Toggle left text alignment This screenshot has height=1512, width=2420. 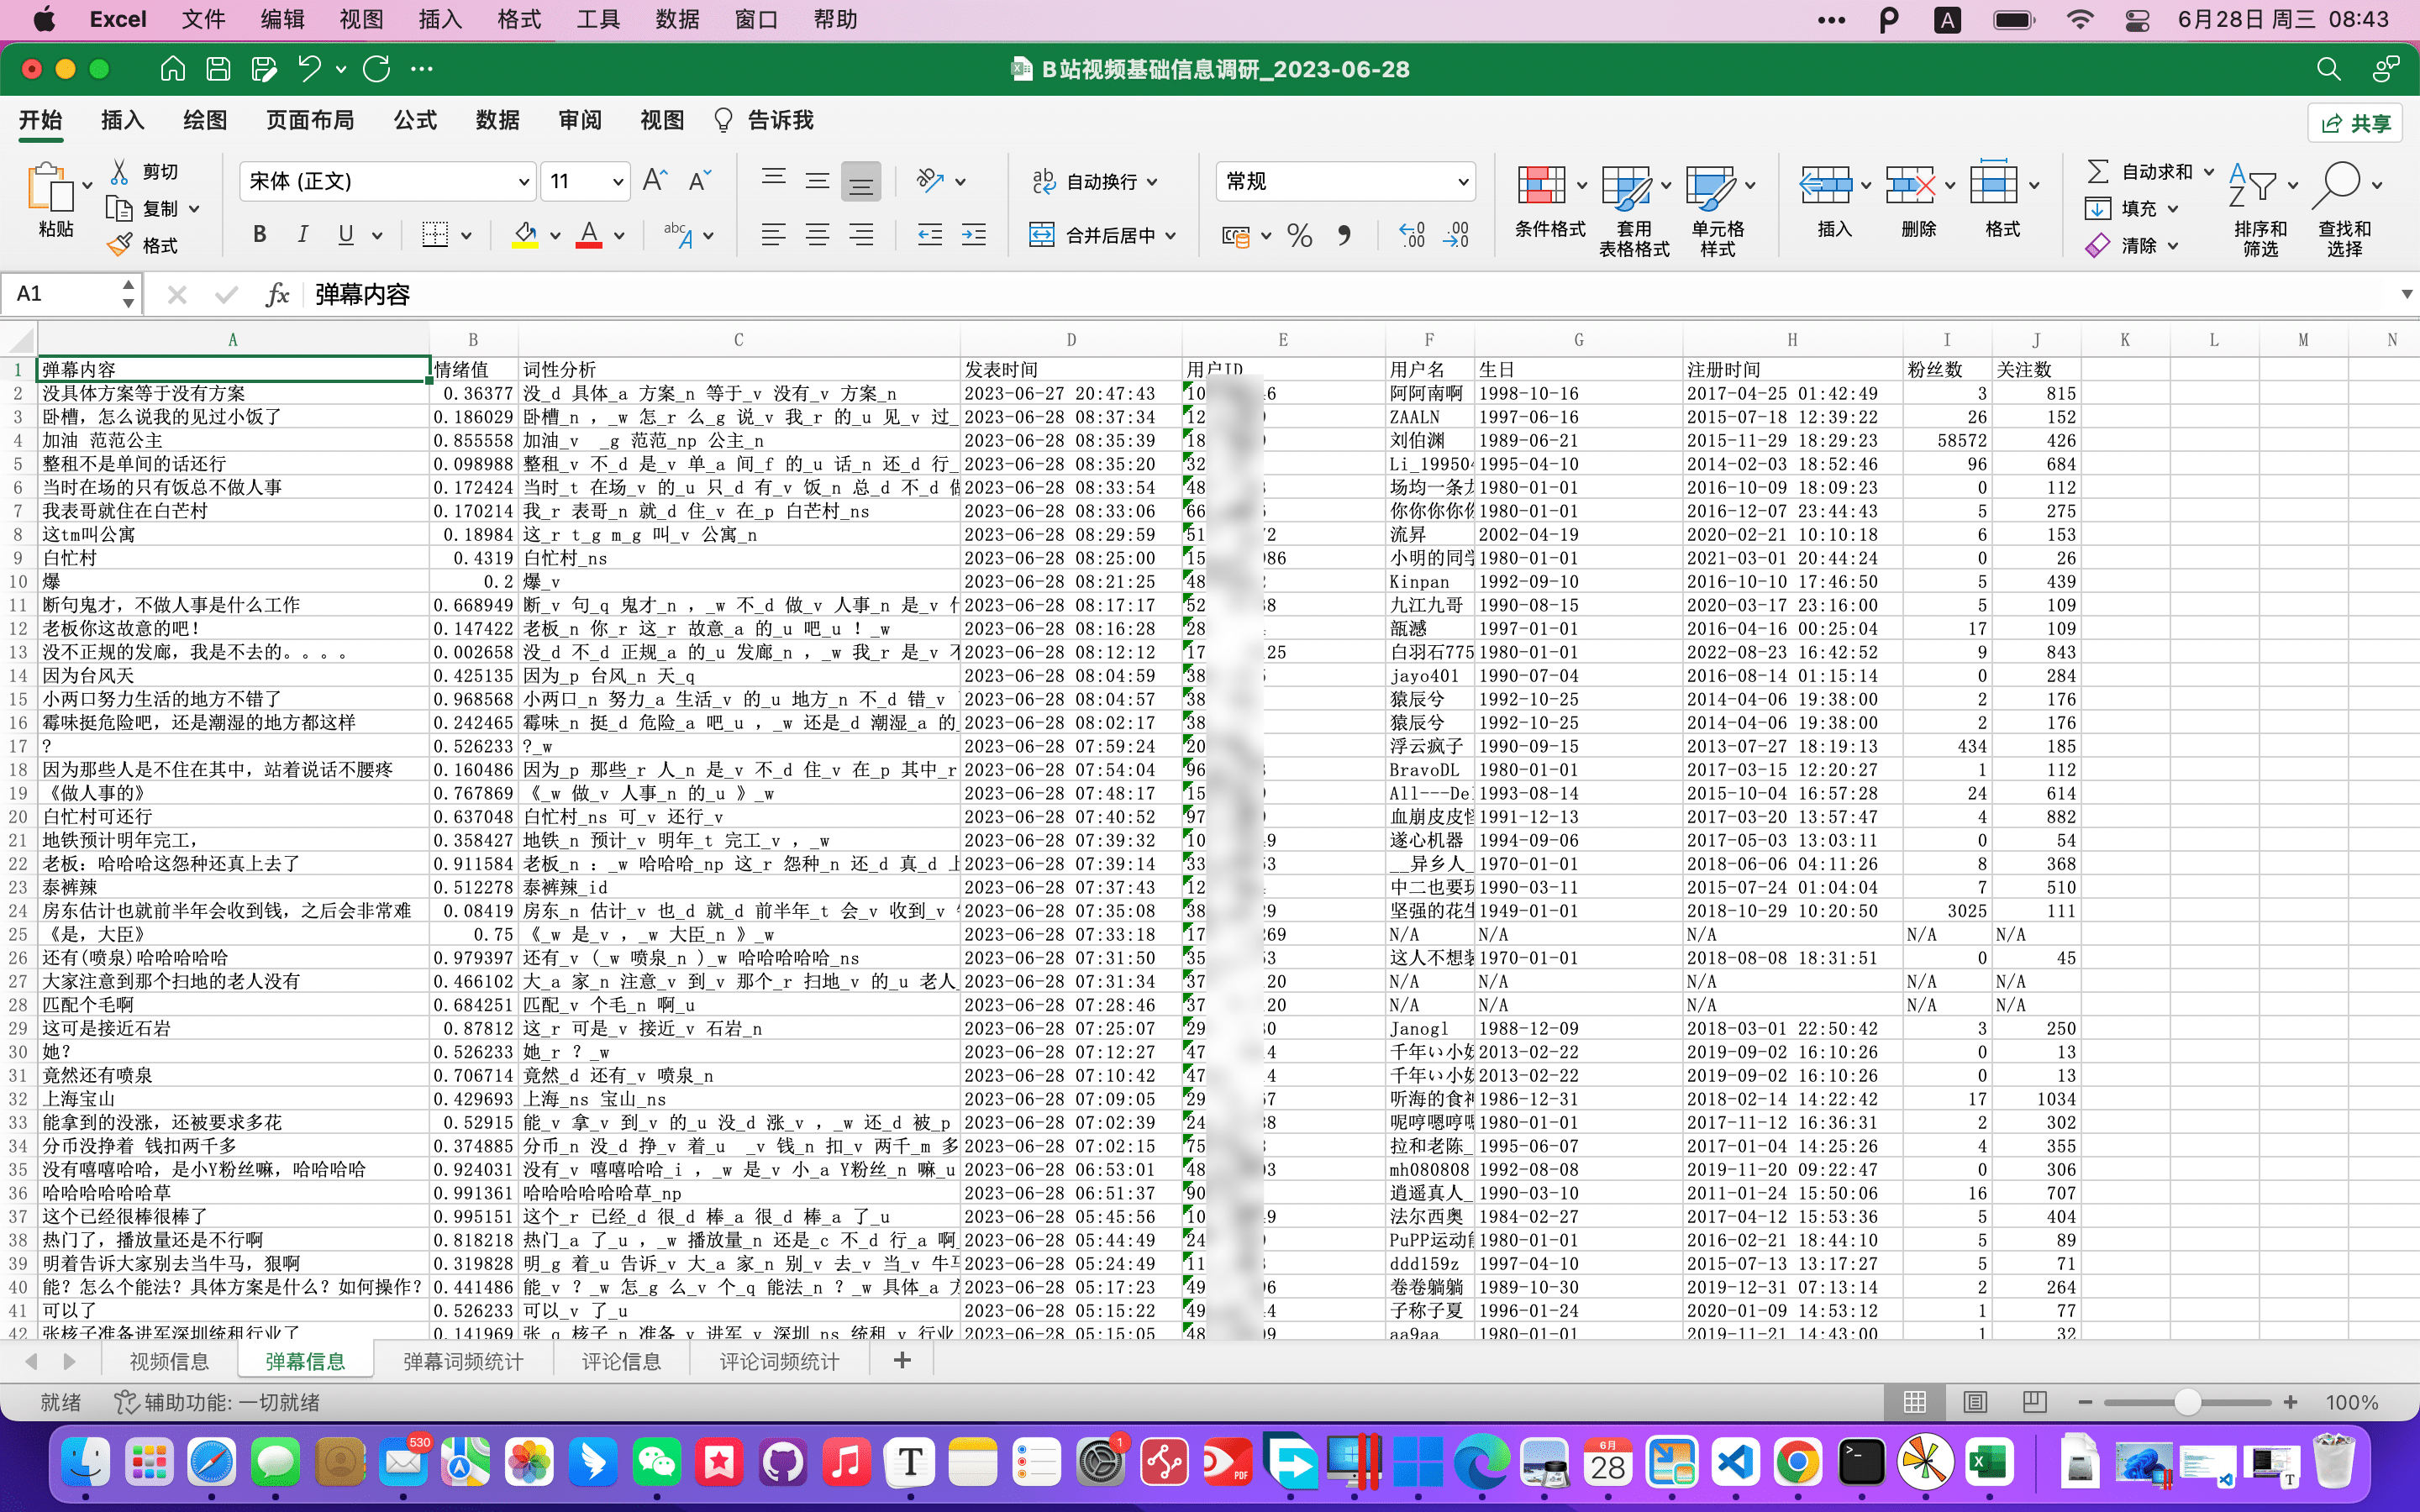click(773, 235)
